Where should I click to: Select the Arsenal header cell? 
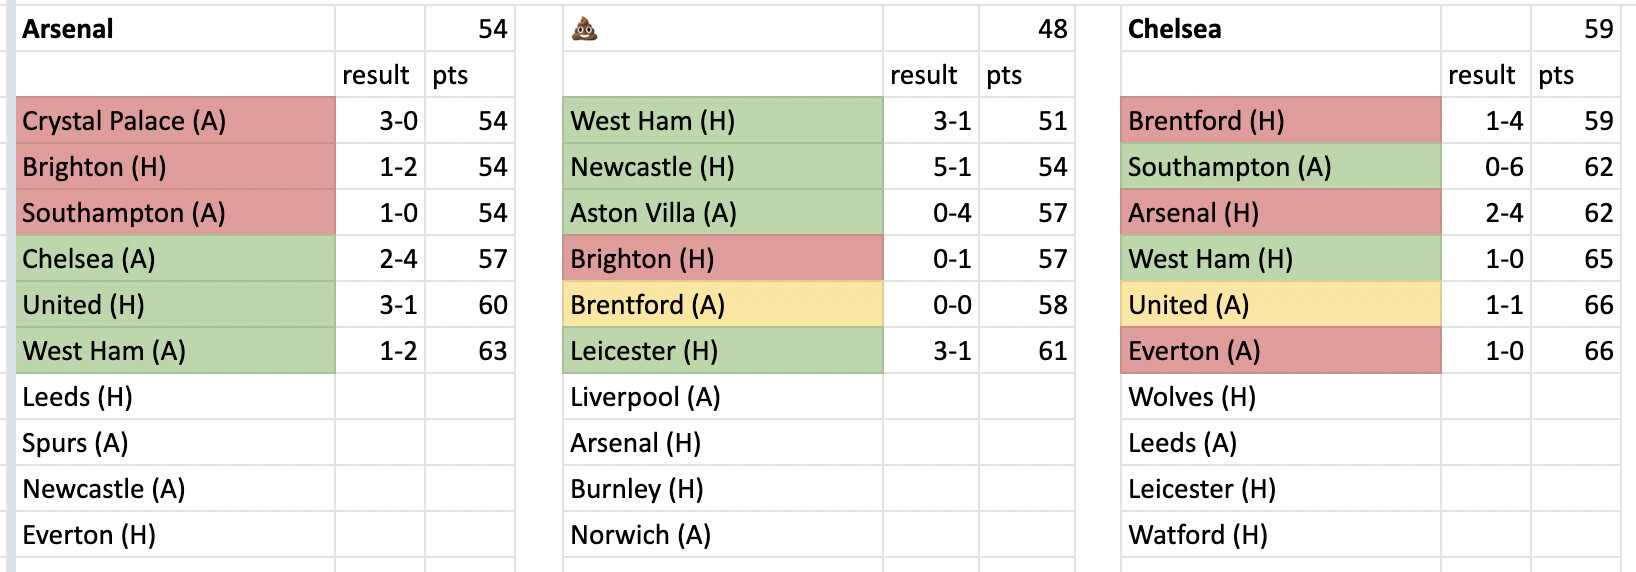coord(175,29)
